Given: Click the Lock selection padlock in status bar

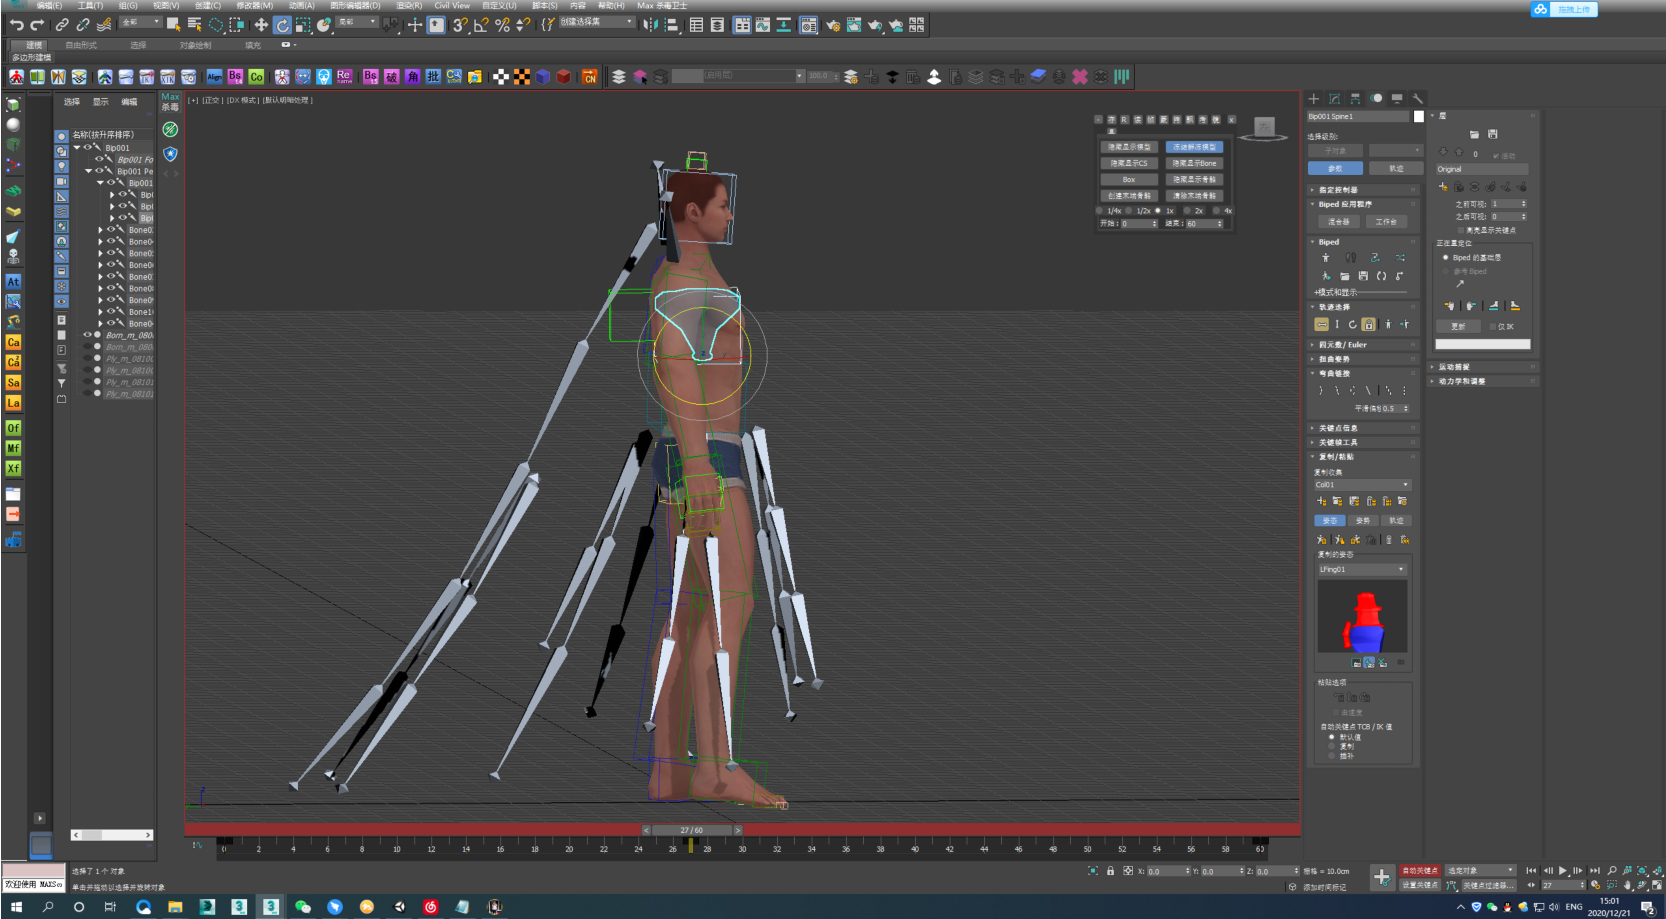Looking at the screenshot, I should (x=1110, y=871).
